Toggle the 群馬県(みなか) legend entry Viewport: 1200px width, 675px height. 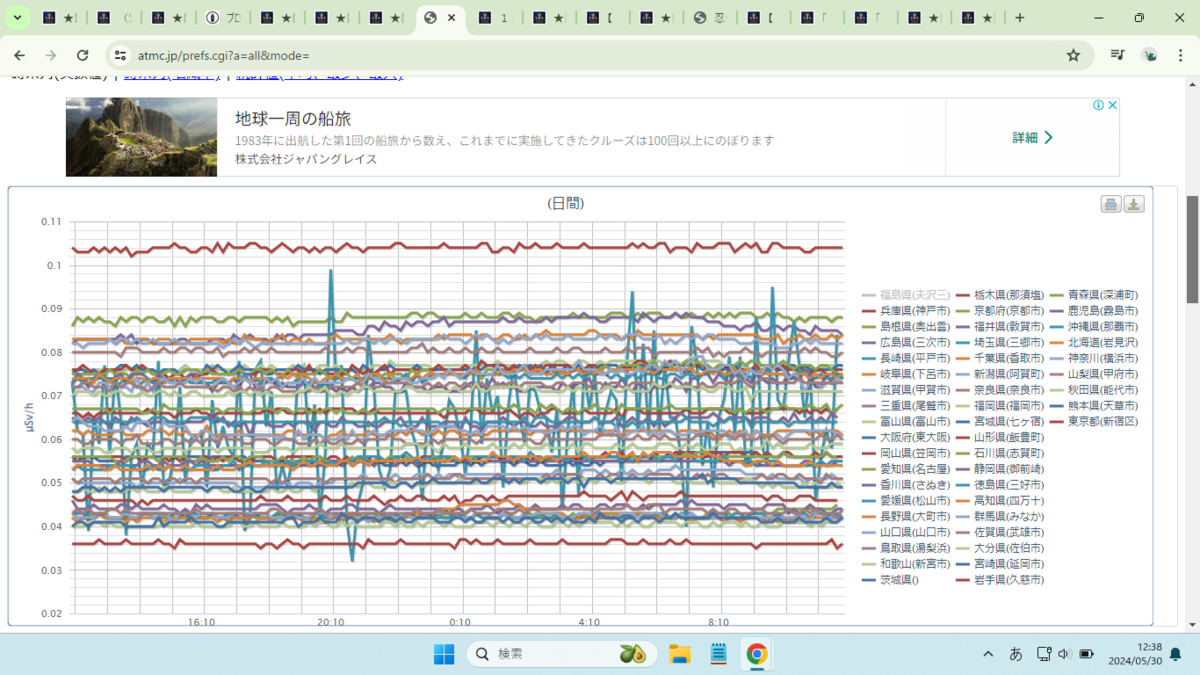1000,517
